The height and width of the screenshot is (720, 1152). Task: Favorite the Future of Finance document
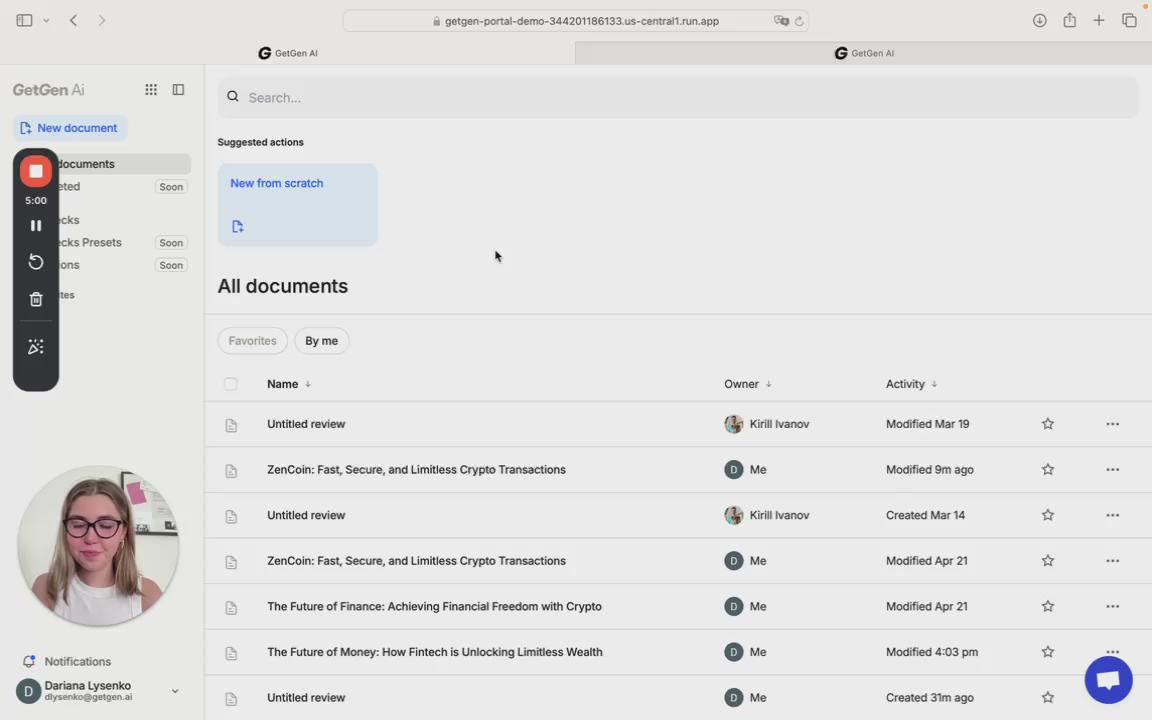[x=1048, y=606]
